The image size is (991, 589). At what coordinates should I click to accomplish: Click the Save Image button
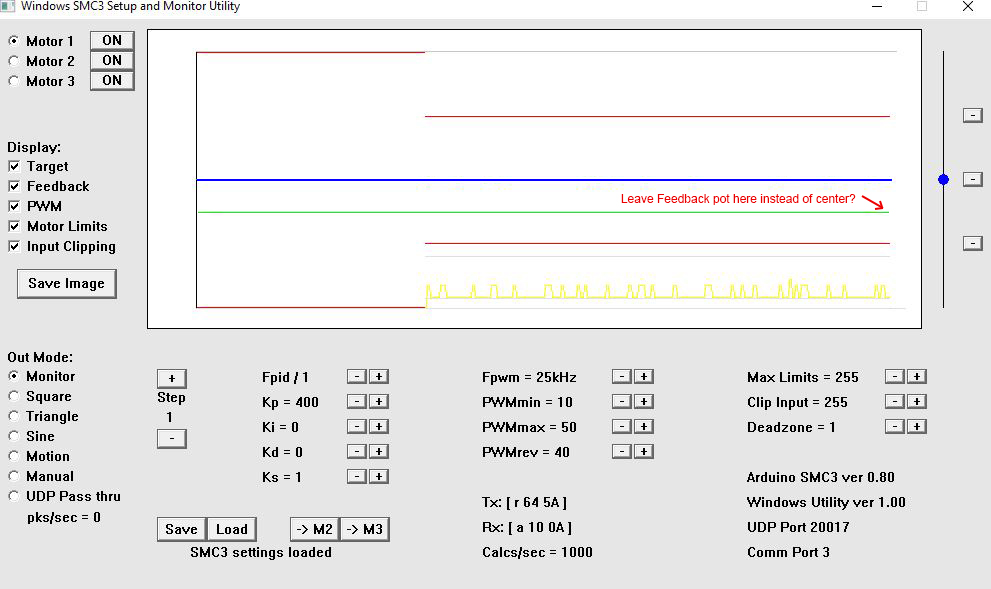tap(66, 284)
